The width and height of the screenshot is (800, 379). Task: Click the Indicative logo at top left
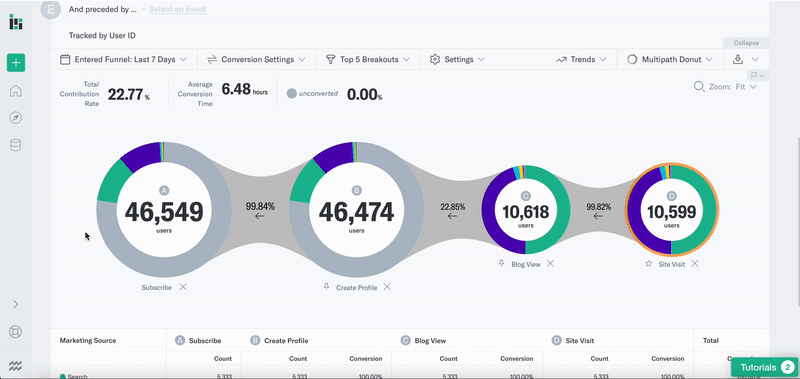click(16, 22)
